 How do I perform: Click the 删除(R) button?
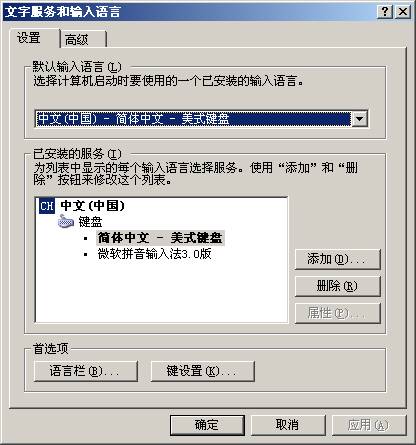pos(337,286)
